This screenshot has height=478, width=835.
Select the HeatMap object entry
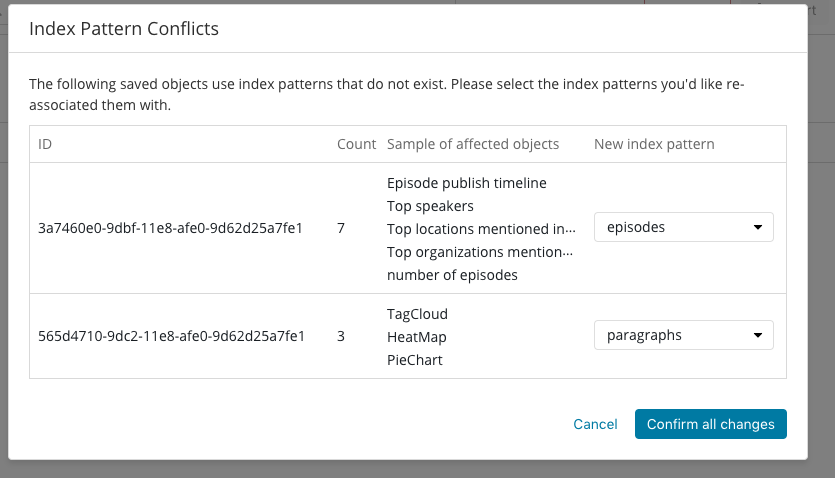click(416, 336)
